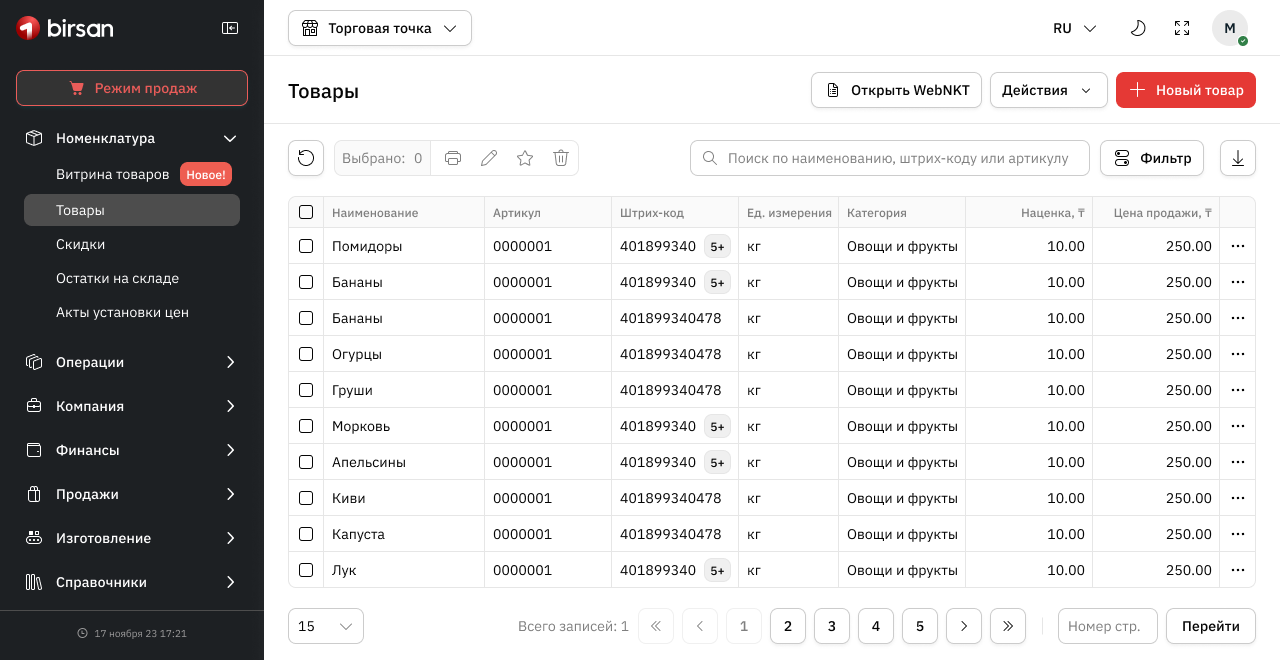This screenshot has width=1280, height=660.
Task: Open the Торговая точка dropdown
Action: (380, 28)
